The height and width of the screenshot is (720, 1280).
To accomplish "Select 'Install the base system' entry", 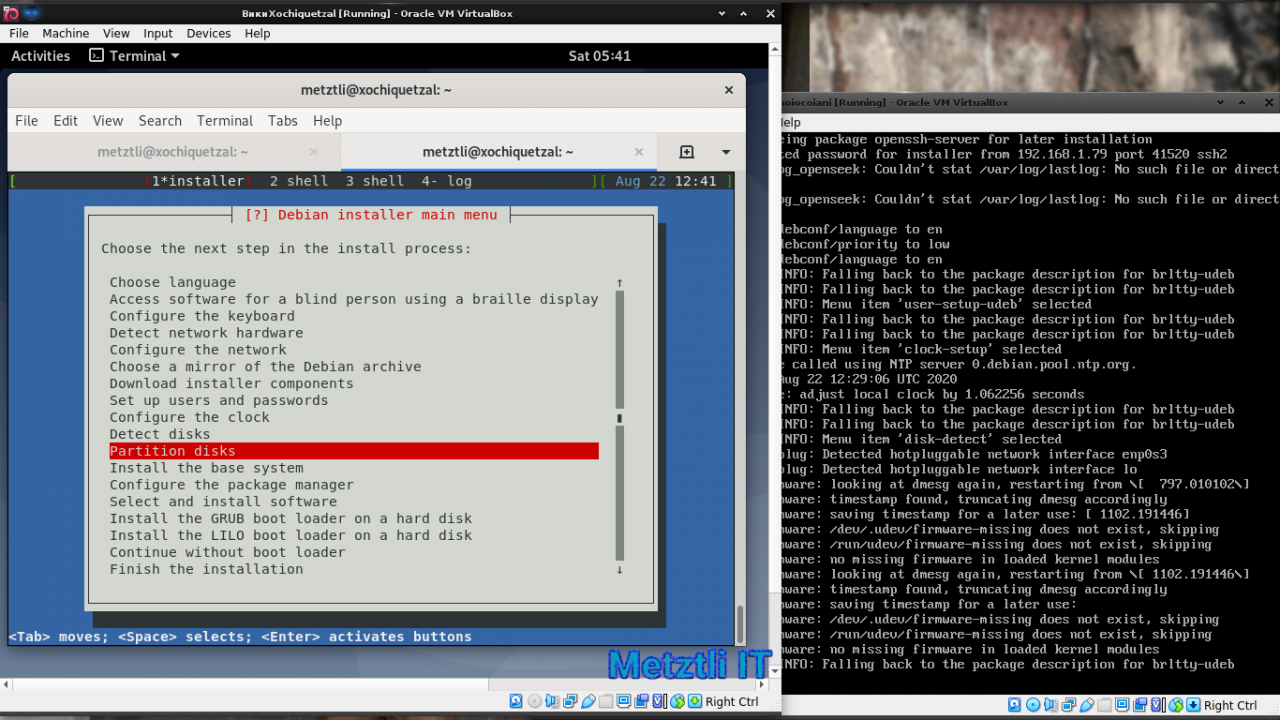I will (x=207, y=468).
